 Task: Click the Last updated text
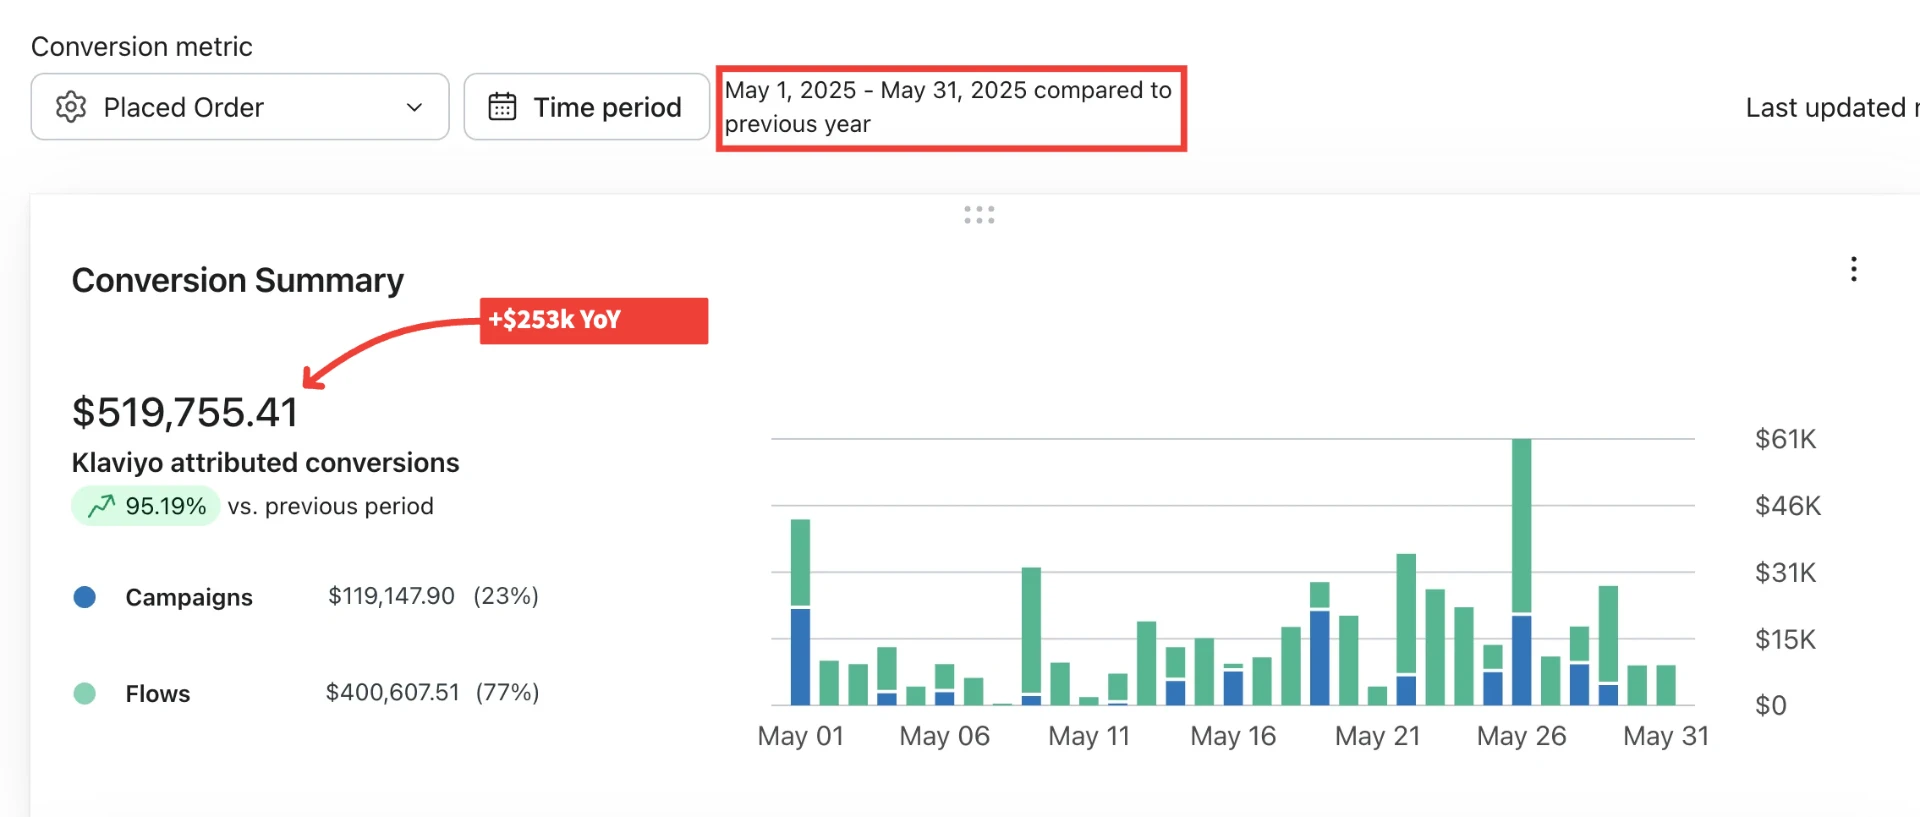pos(1832,107)
